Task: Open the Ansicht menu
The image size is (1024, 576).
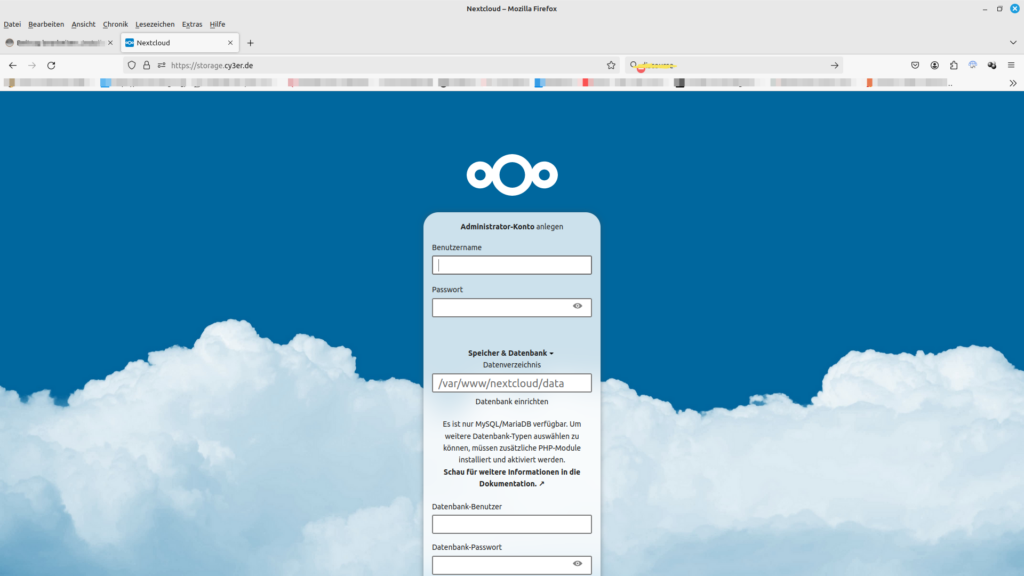Action: point(83,24)
